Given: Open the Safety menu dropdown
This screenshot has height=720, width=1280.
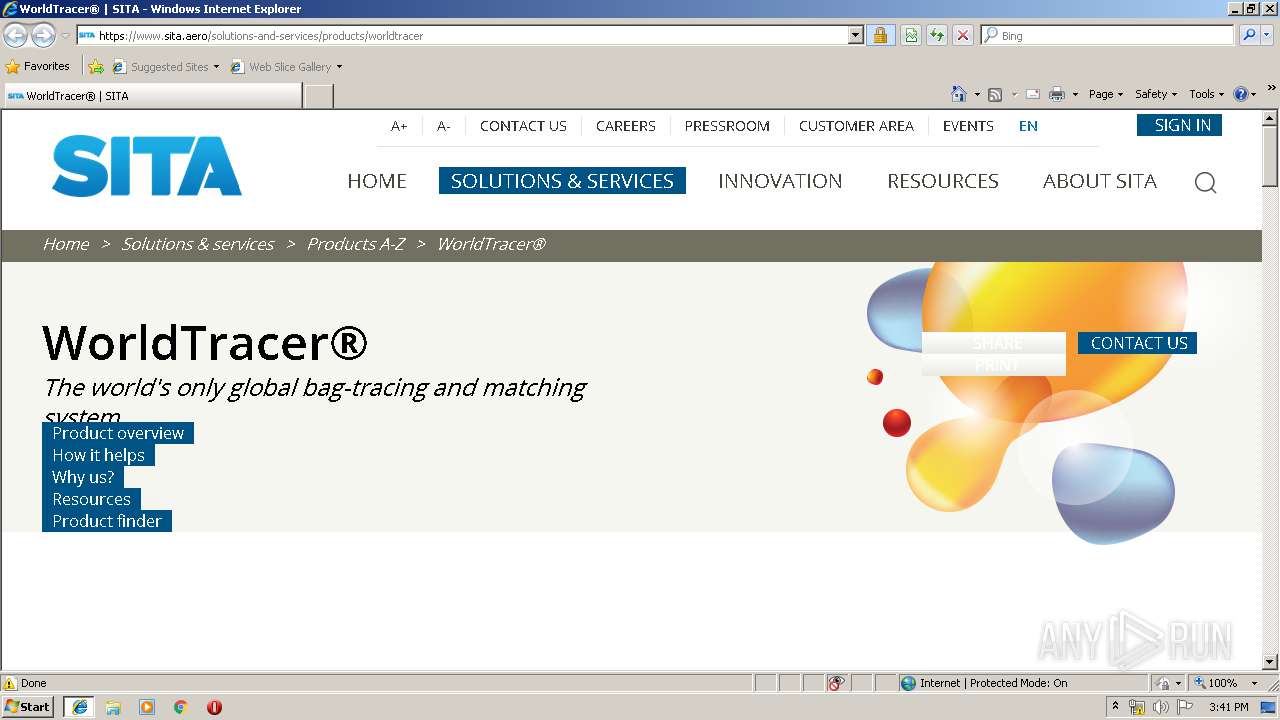Looking at the screenshot, I should (1156, 94).
